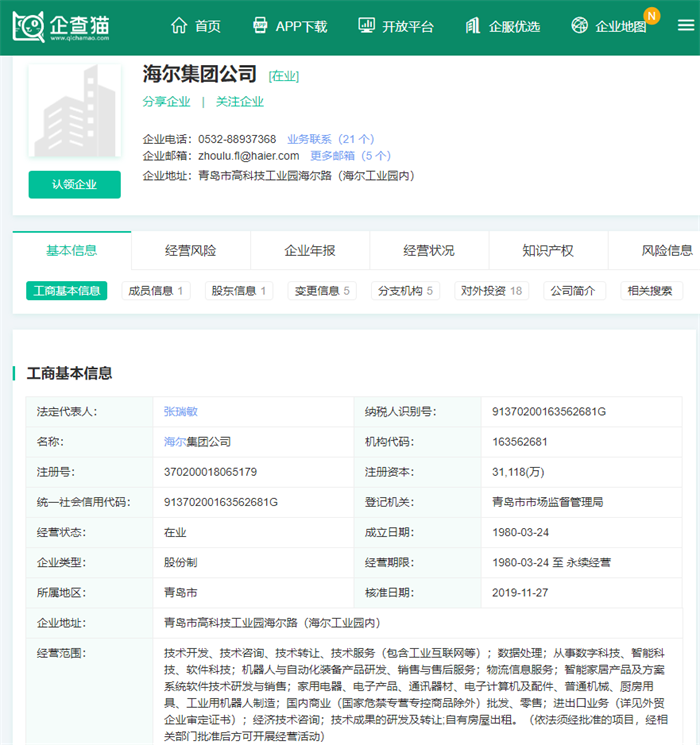Screen dimensions: 700x745
Task: Switch to the 经营状况 tab
Action: 429,250
